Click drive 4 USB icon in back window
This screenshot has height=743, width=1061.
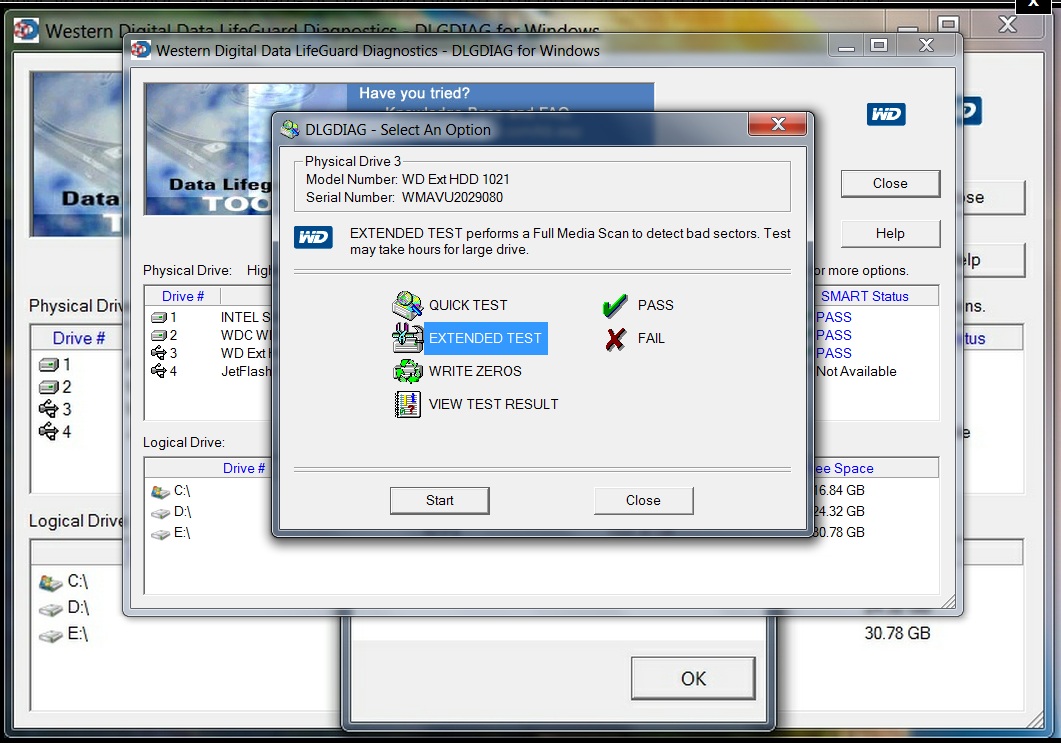pos(49,431)
